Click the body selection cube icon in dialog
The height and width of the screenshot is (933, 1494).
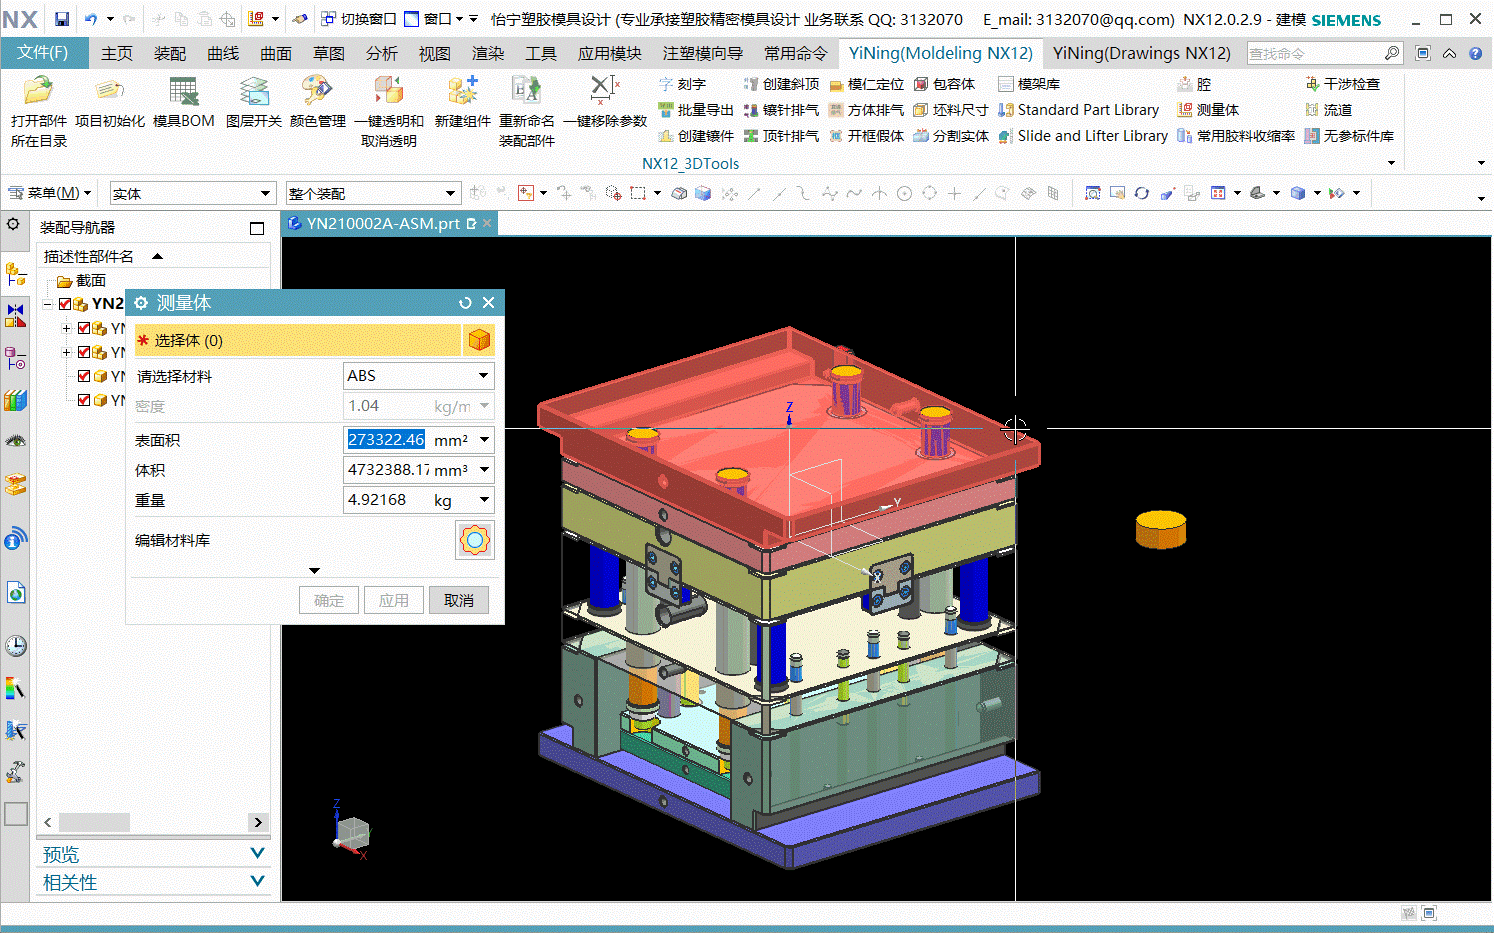[479, 340]
